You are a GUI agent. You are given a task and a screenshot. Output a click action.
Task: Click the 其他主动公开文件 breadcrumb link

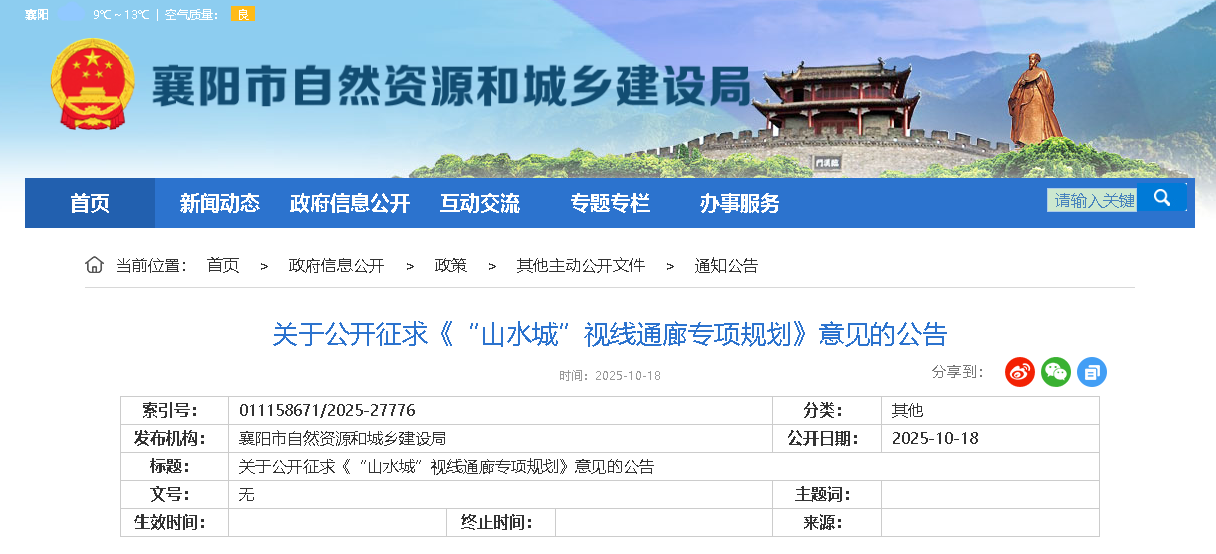pos(580,265)
